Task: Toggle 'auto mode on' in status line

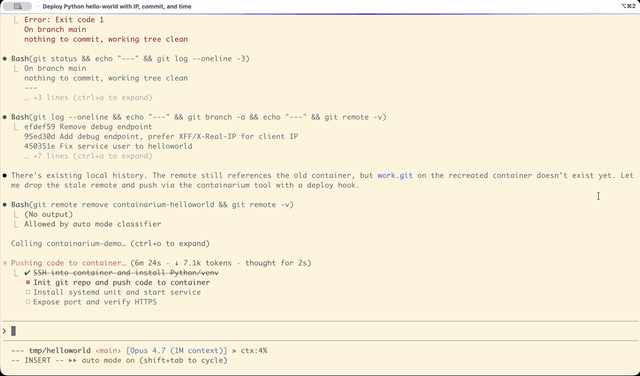Action: pyautogui.click(x=108, y=360)
